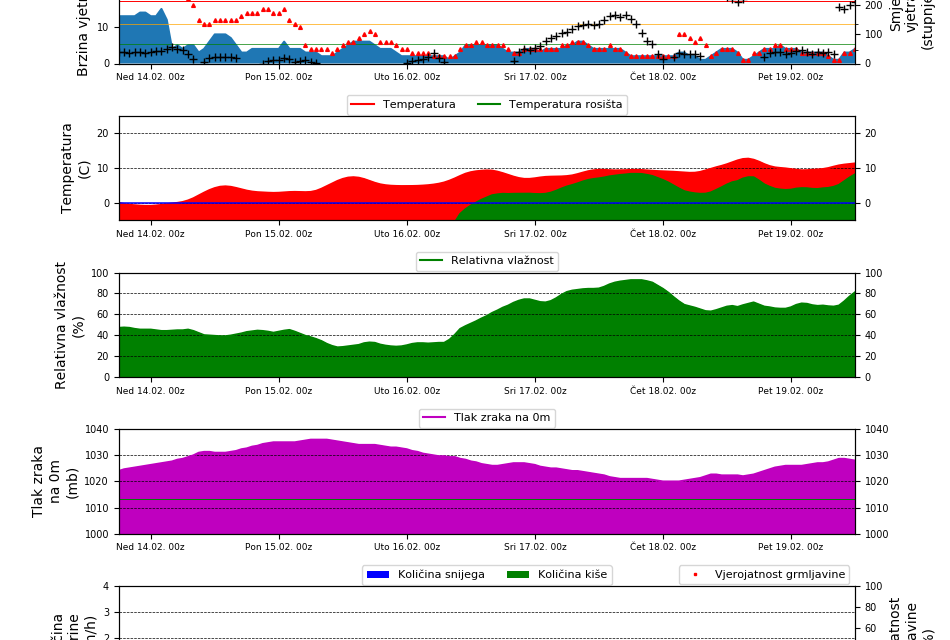
Task: Click 'Pon 15.02. 00z' under the temperature chart
Action: pyautogui.click(x=279, y=234)
